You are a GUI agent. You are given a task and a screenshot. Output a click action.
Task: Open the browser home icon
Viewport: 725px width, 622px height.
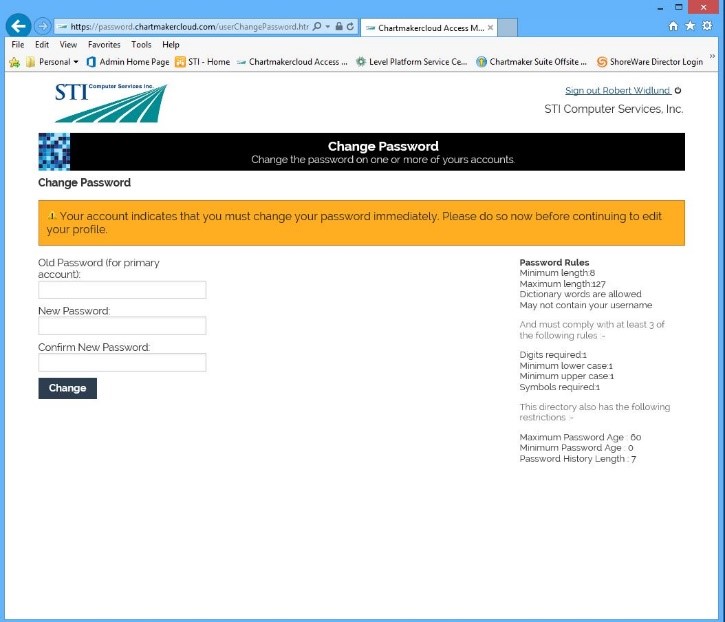click(672, 26)
